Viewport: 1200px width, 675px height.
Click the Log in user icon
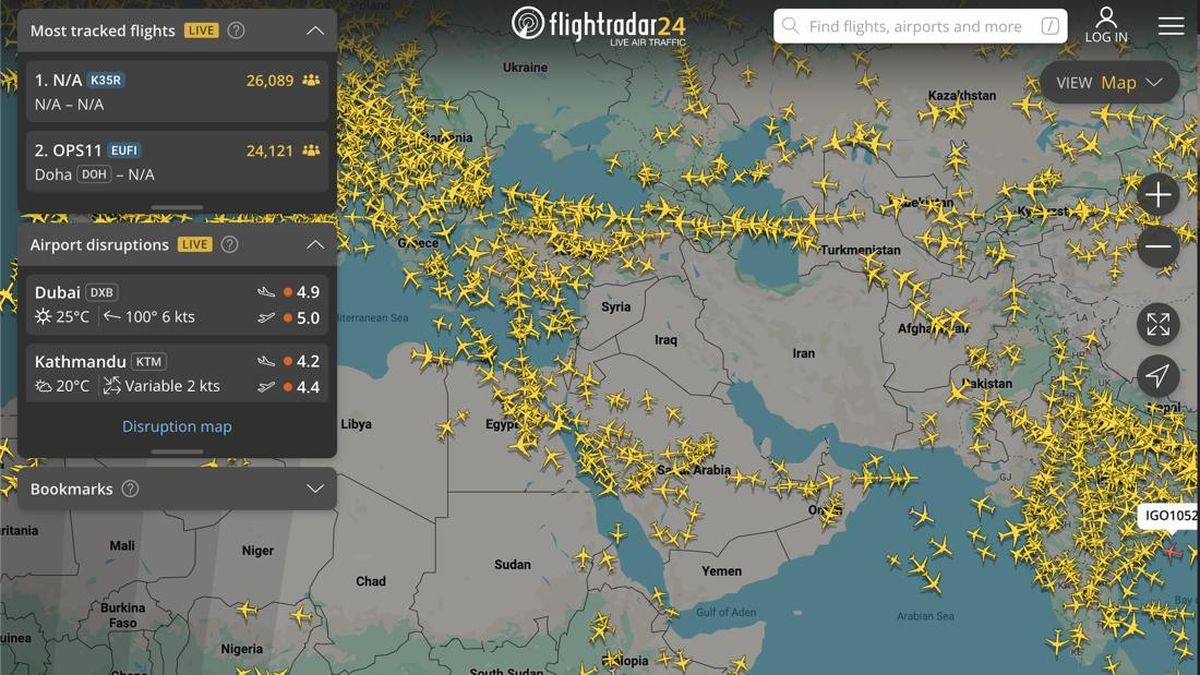tap(1106, 17)
